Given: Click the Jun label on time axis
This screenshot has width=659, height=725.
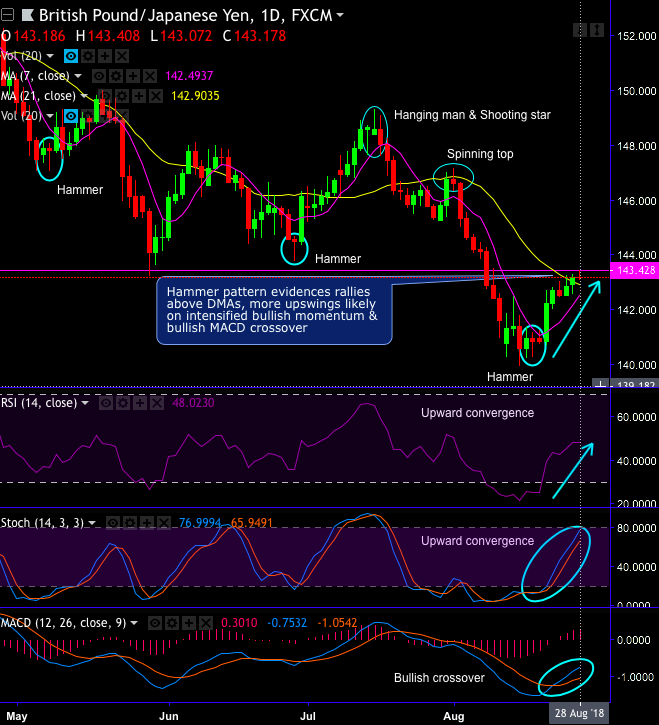Looking at the screenshot, I should (x=169, y=717).
